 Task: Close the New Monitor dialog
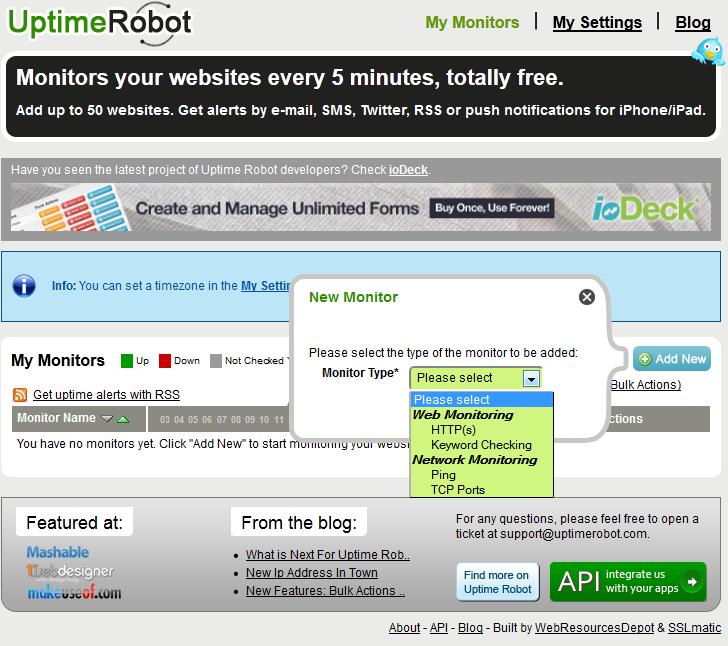pyautogui.click(x=587, y=297)
